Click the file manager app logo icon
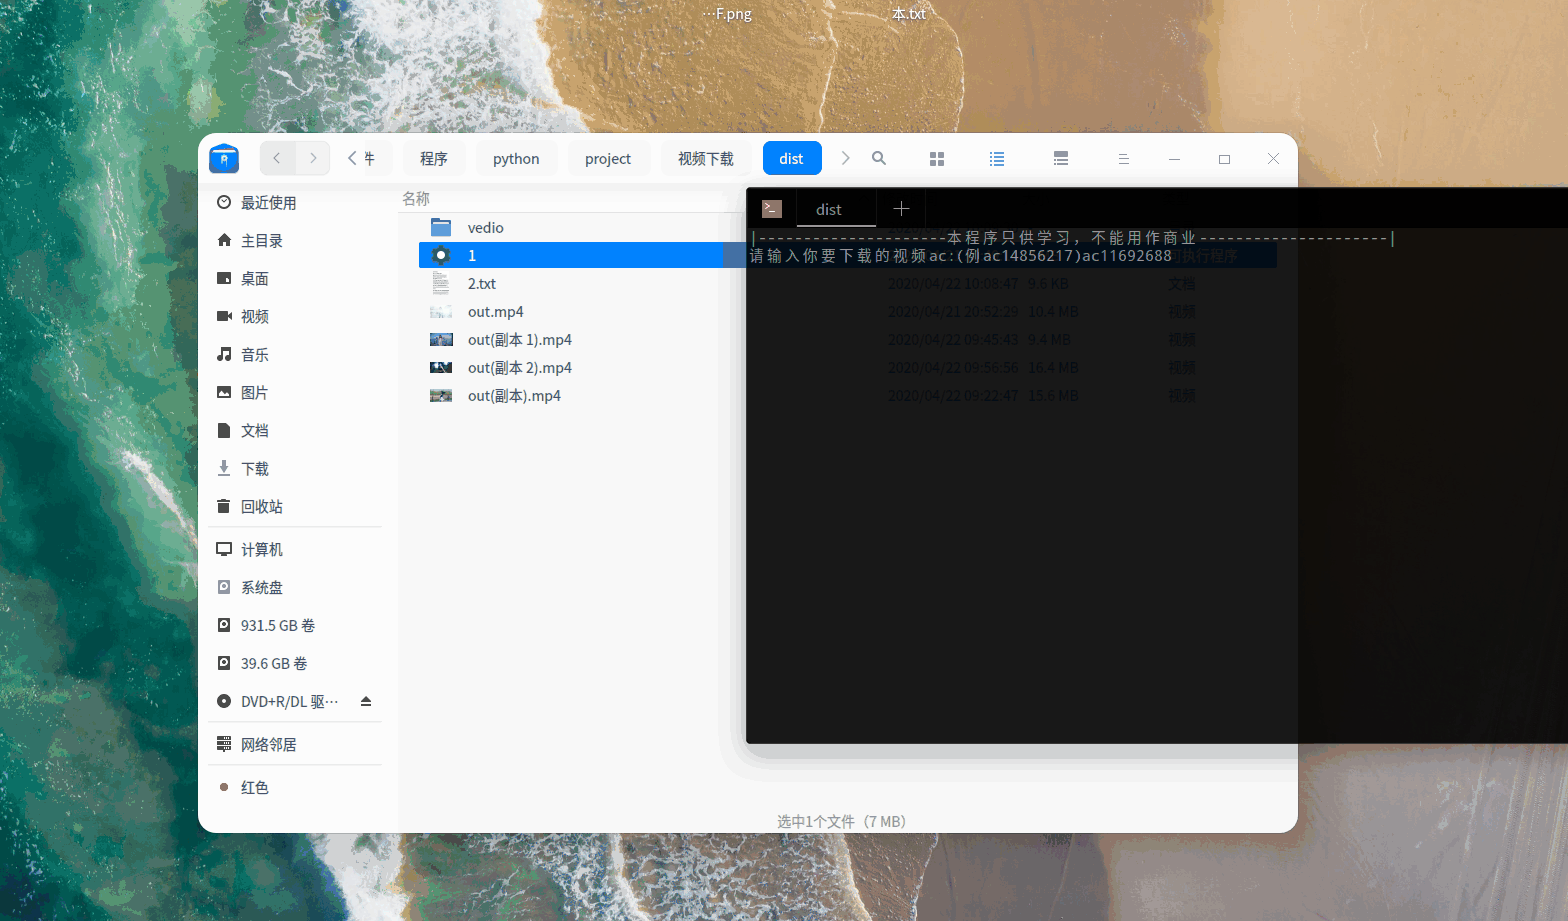 pyautogui.click(x=224, y=158)
